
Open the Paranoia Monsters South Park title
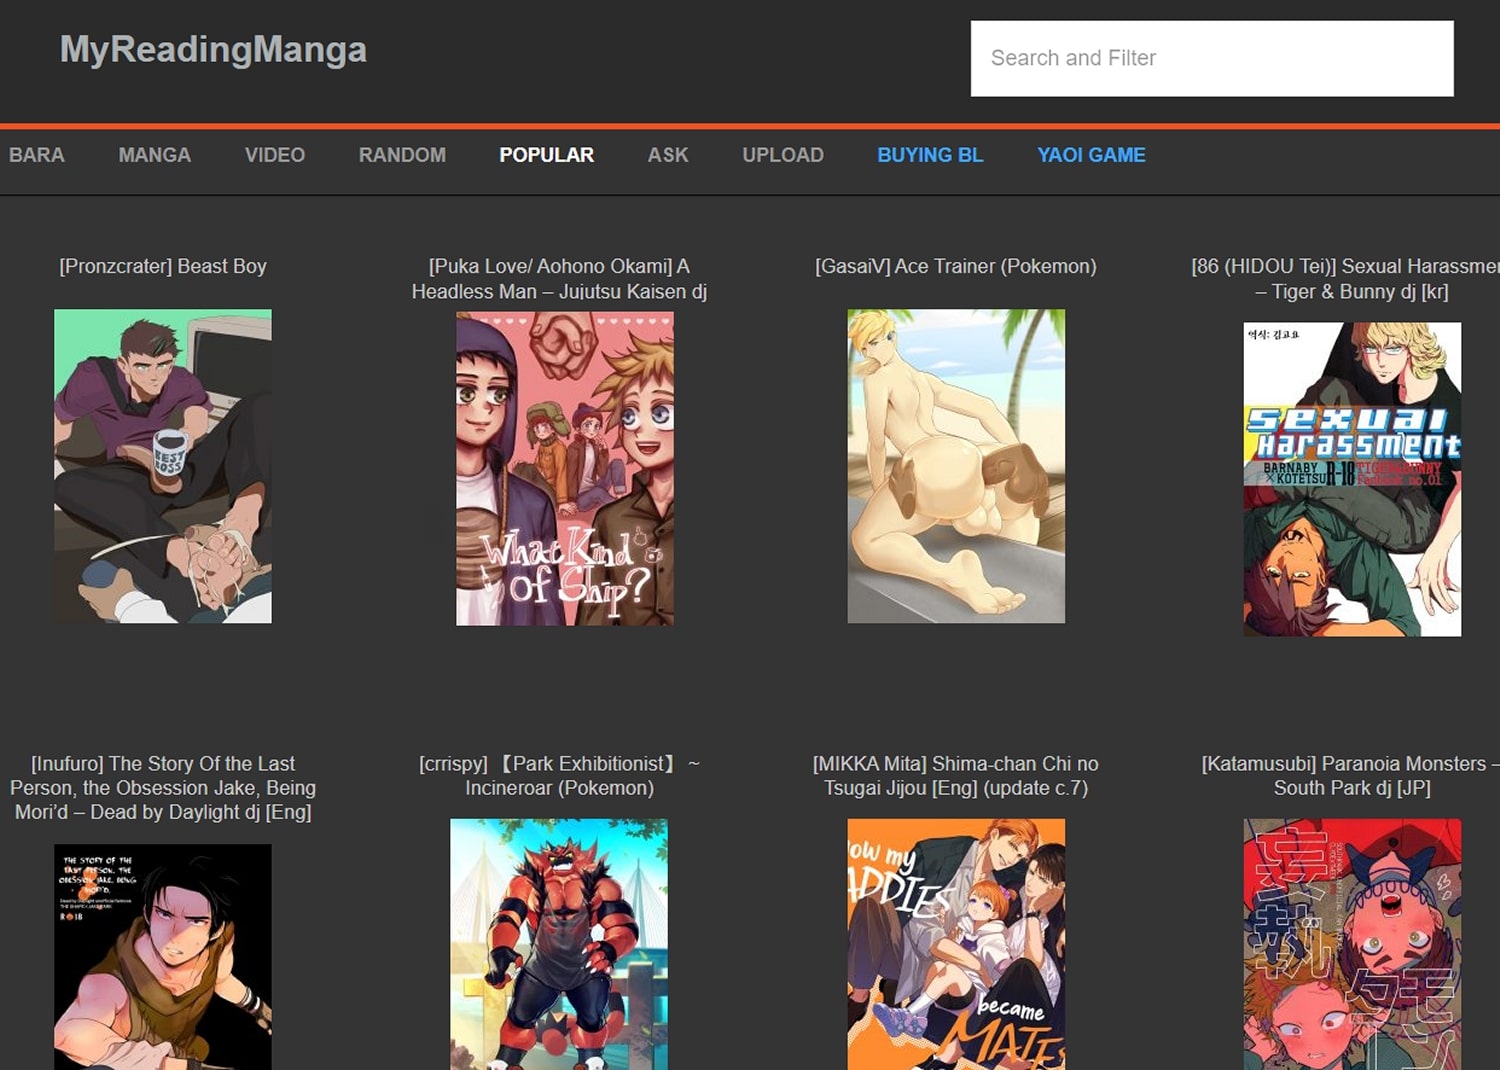[x=1351, y=776]
